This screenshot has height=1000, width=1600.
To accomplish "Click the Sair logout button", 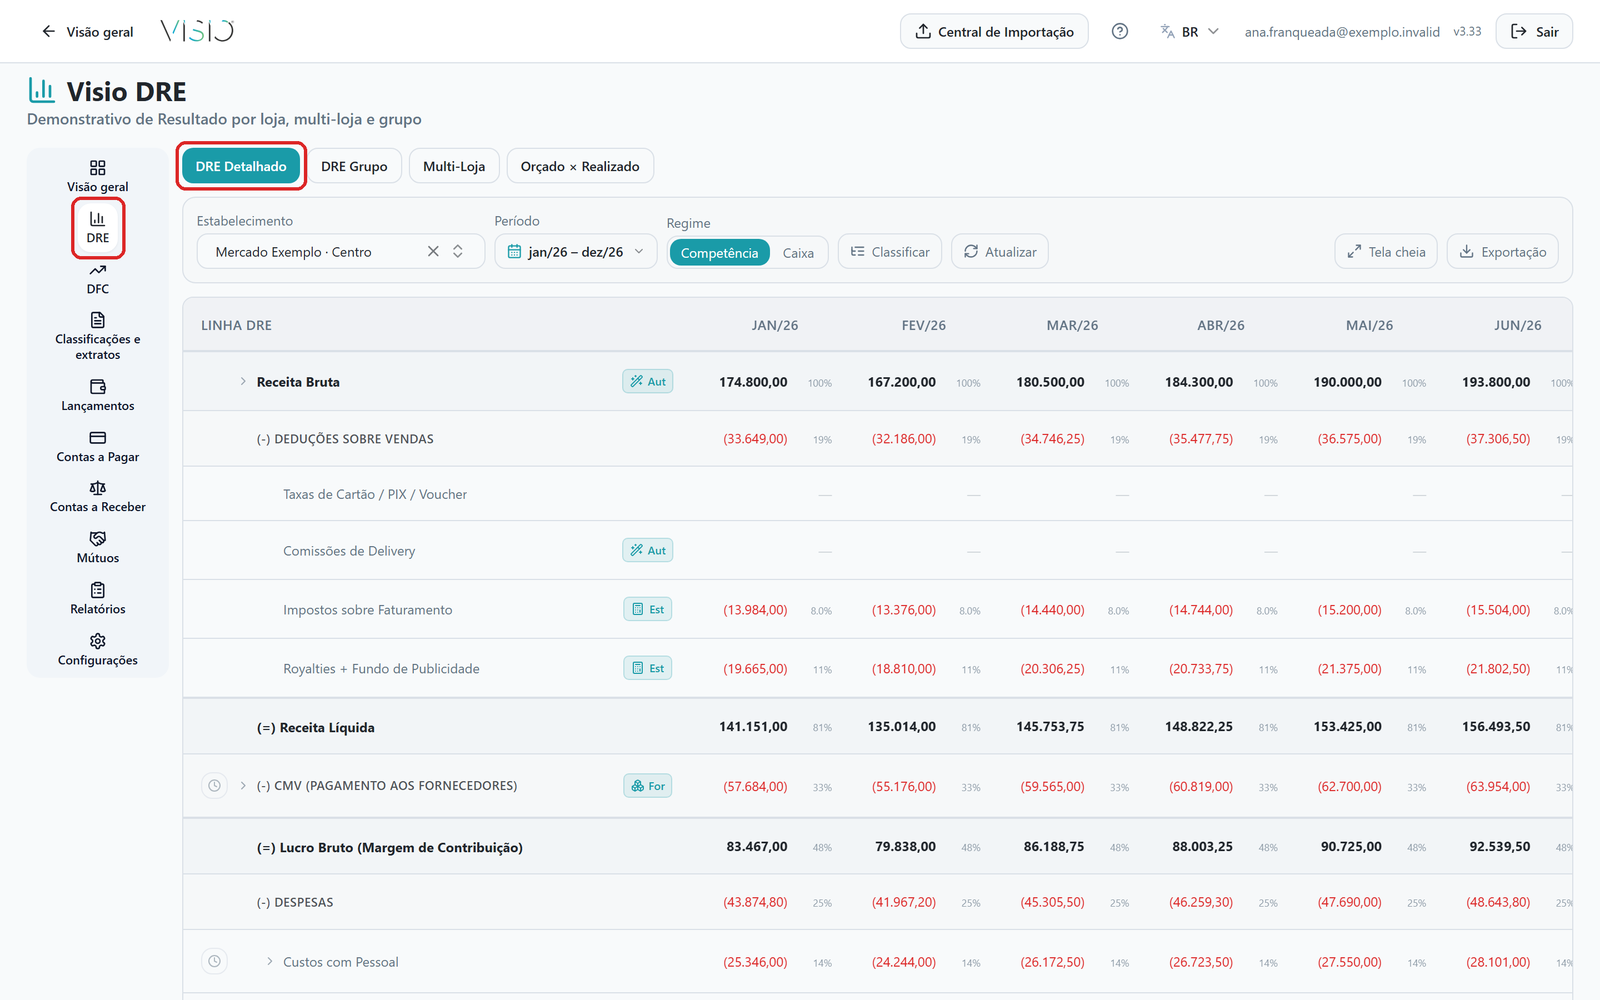I will (x=1534, y=32).
